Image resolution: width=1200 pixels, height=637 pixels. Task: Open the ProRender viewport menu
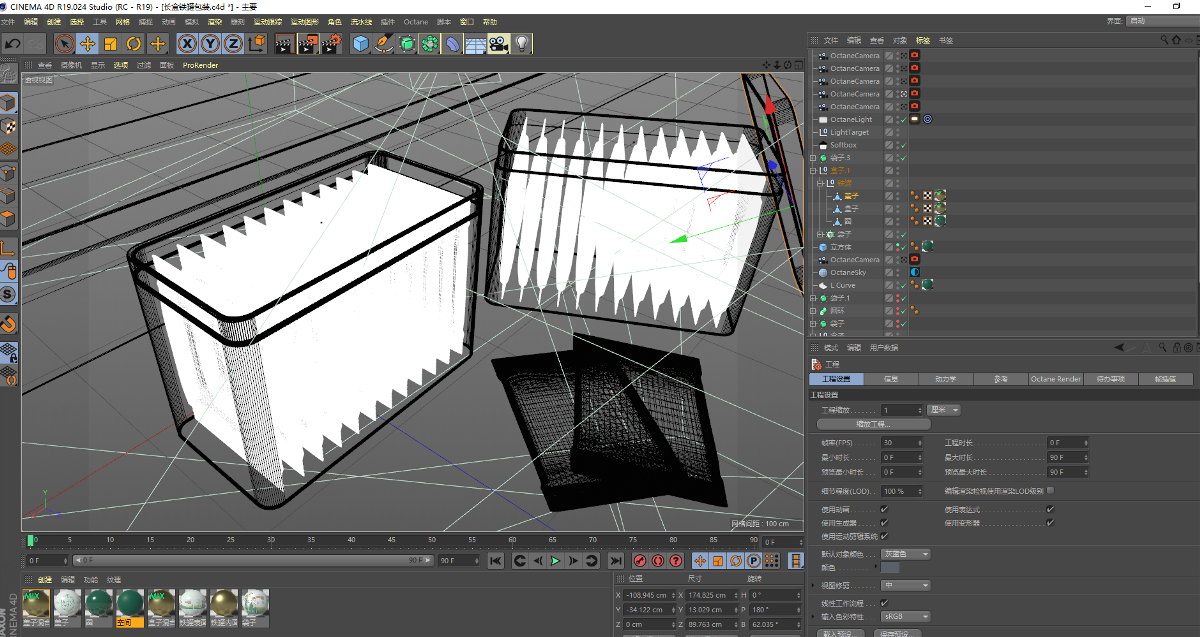pyautogui.click(x=200, y=65)
